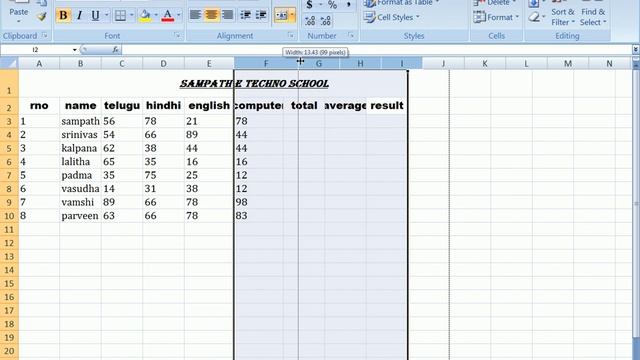Select column A header

pos(39,64)
